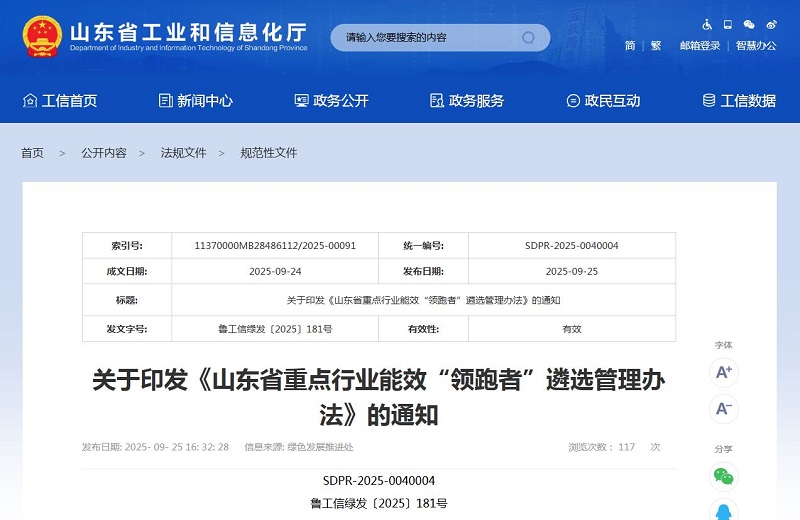Focus the site search input box
800x520 pixels.
(x=425, y=38)
